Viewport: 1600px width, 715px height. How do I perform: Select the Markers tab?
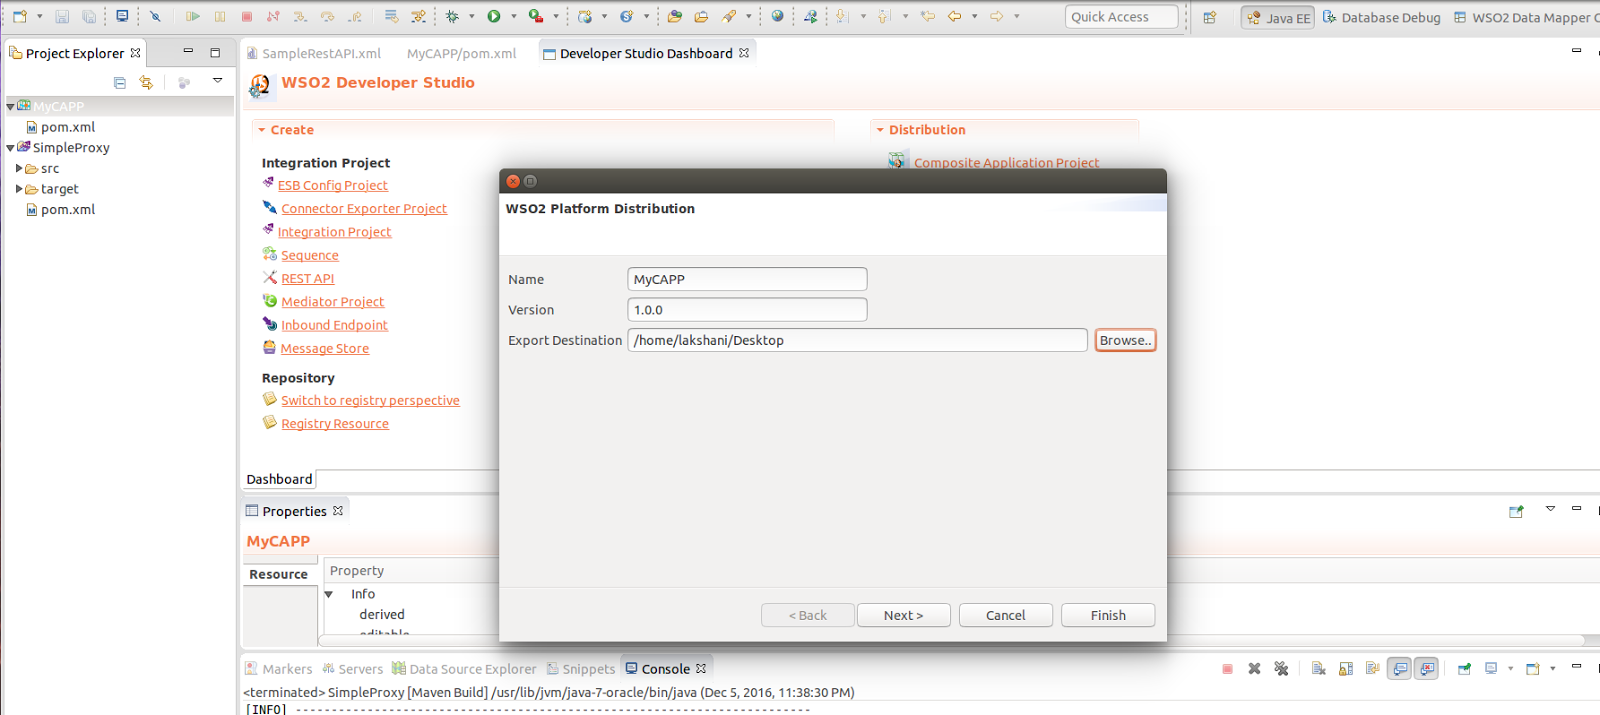[278, 669]
